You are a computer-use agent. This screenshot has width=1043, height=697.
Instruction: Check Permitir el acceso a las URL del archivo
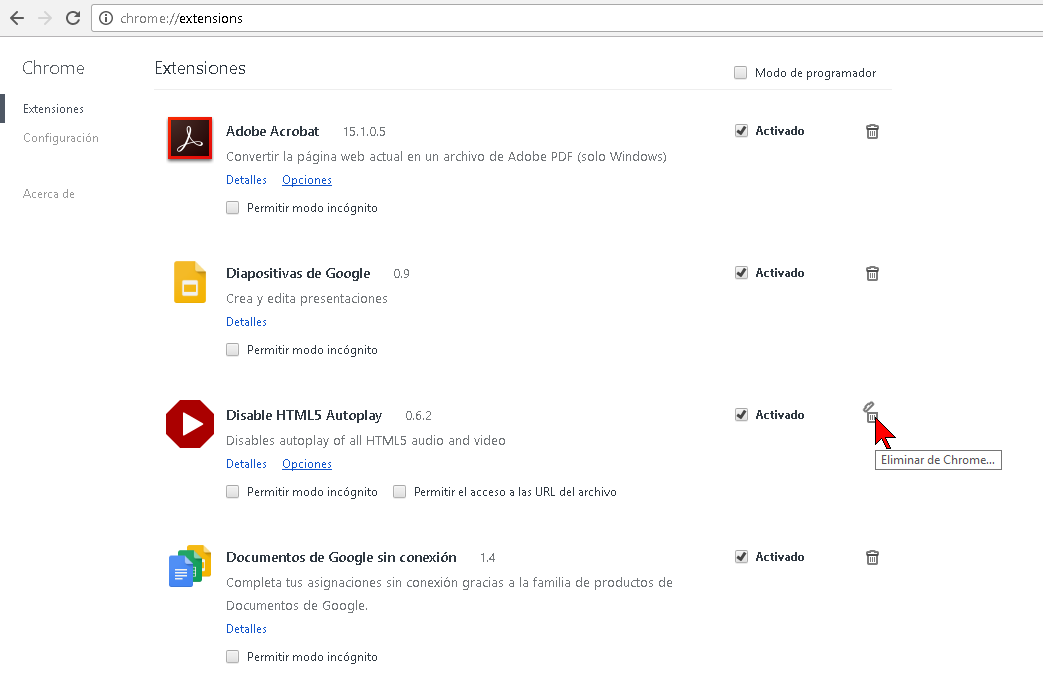click(399, 491)
